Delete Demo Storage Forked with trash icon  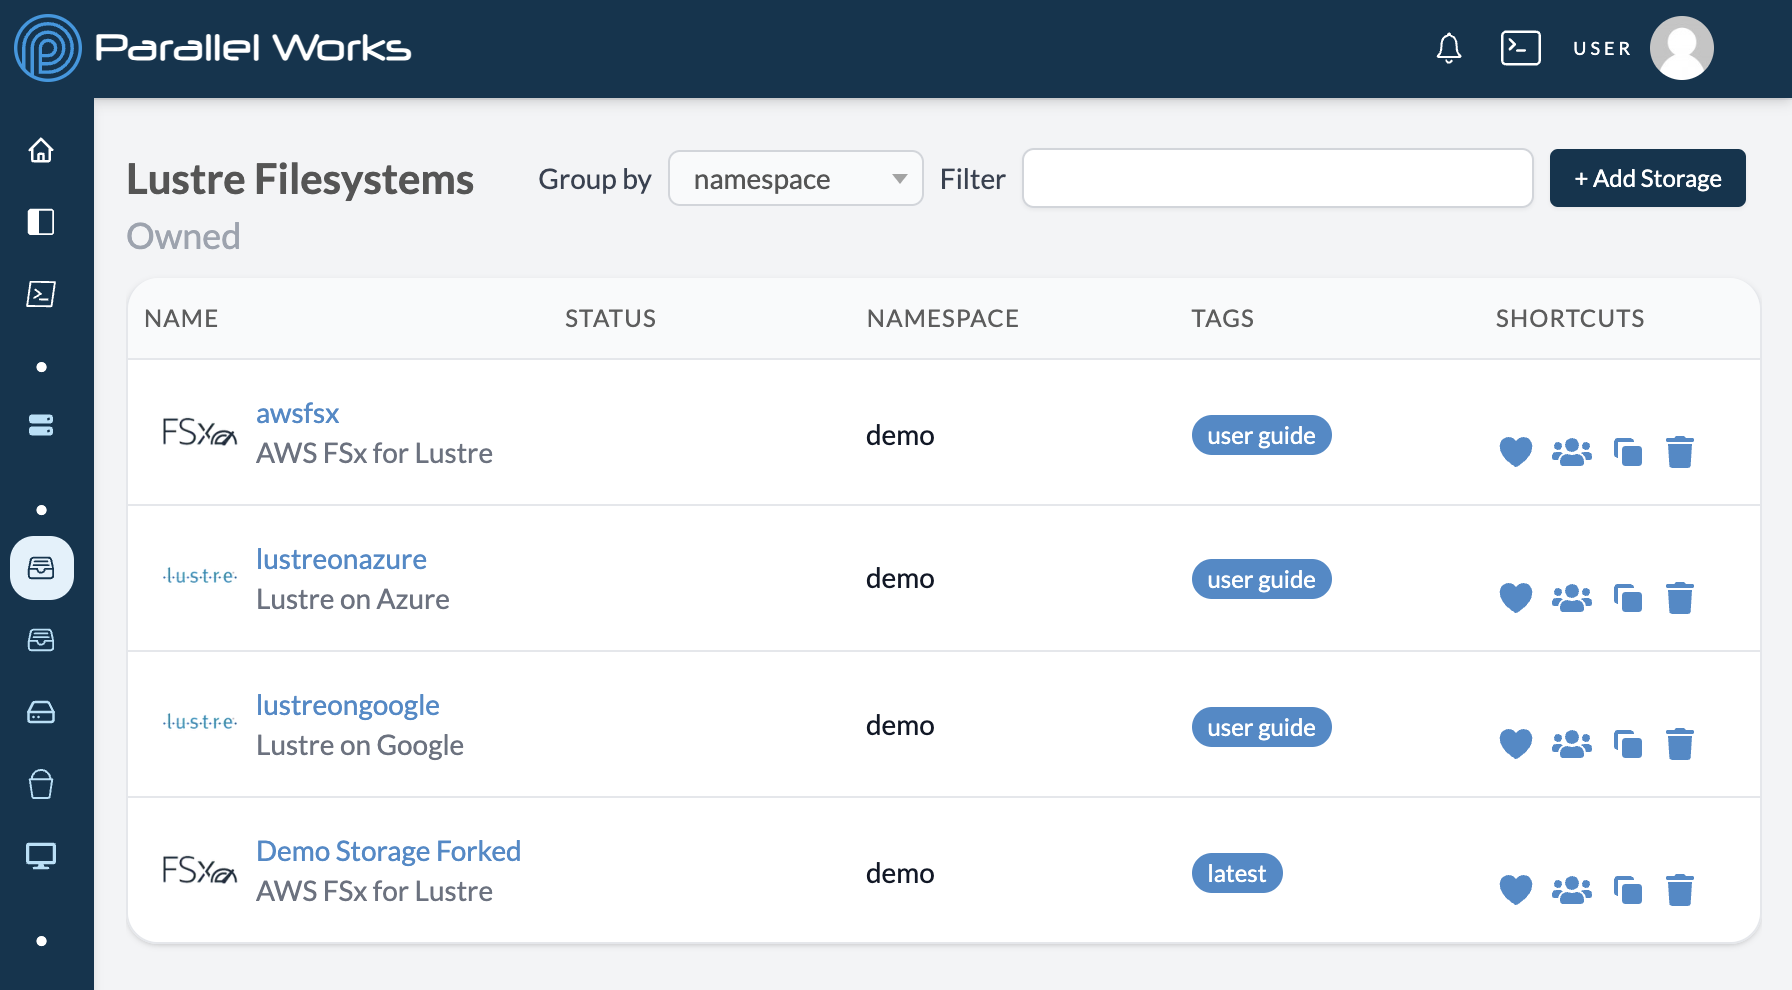pyautogui.click(x=1680, y=889)
